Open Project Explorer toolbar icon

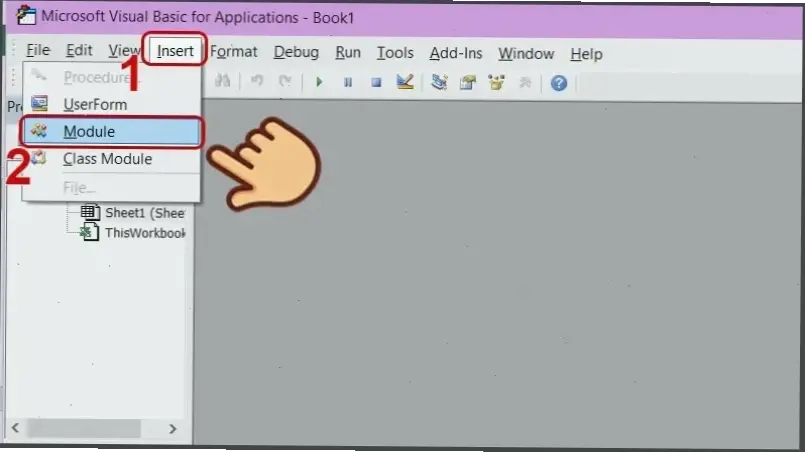439,82
